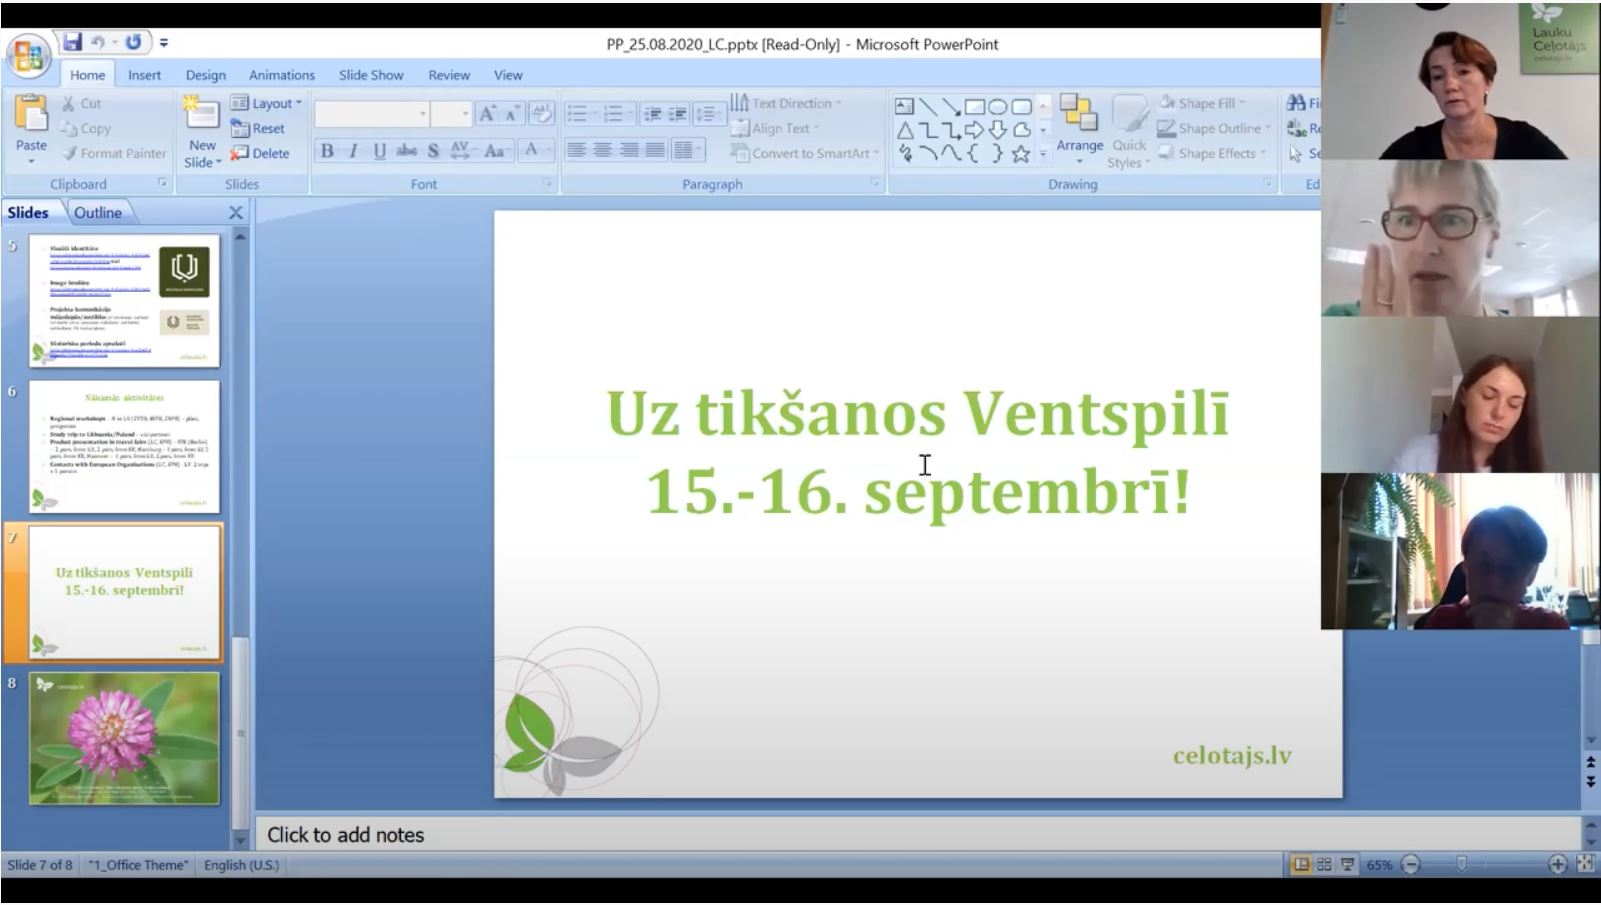Viewport: 1601px width, 905px height.
Task: Open the Animations ribbon tab
Action: pos(281,75)
